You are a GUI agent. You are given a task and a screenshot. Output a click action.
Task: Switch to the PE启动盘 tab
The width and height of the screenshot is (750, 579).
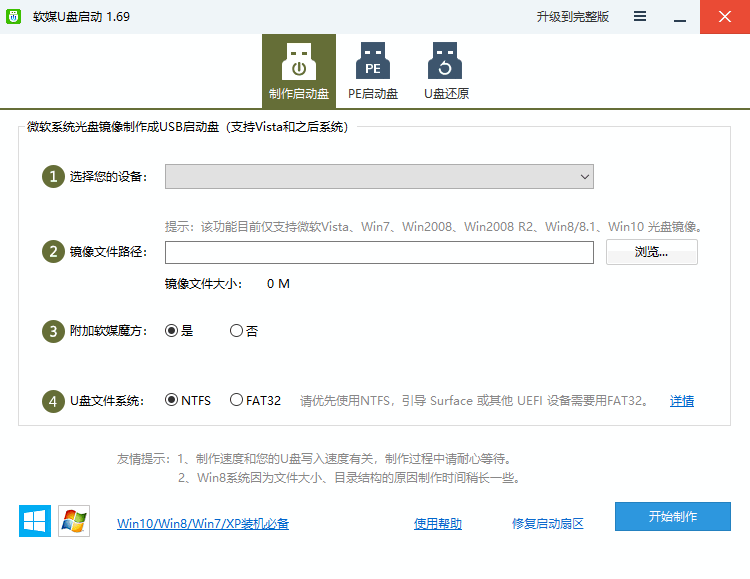373,71
